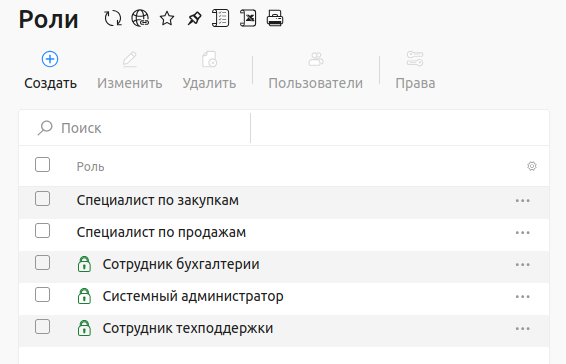Click the Пользователи toolbar button
The width and height of the screenshot is (566, 364).
[315, 71]
